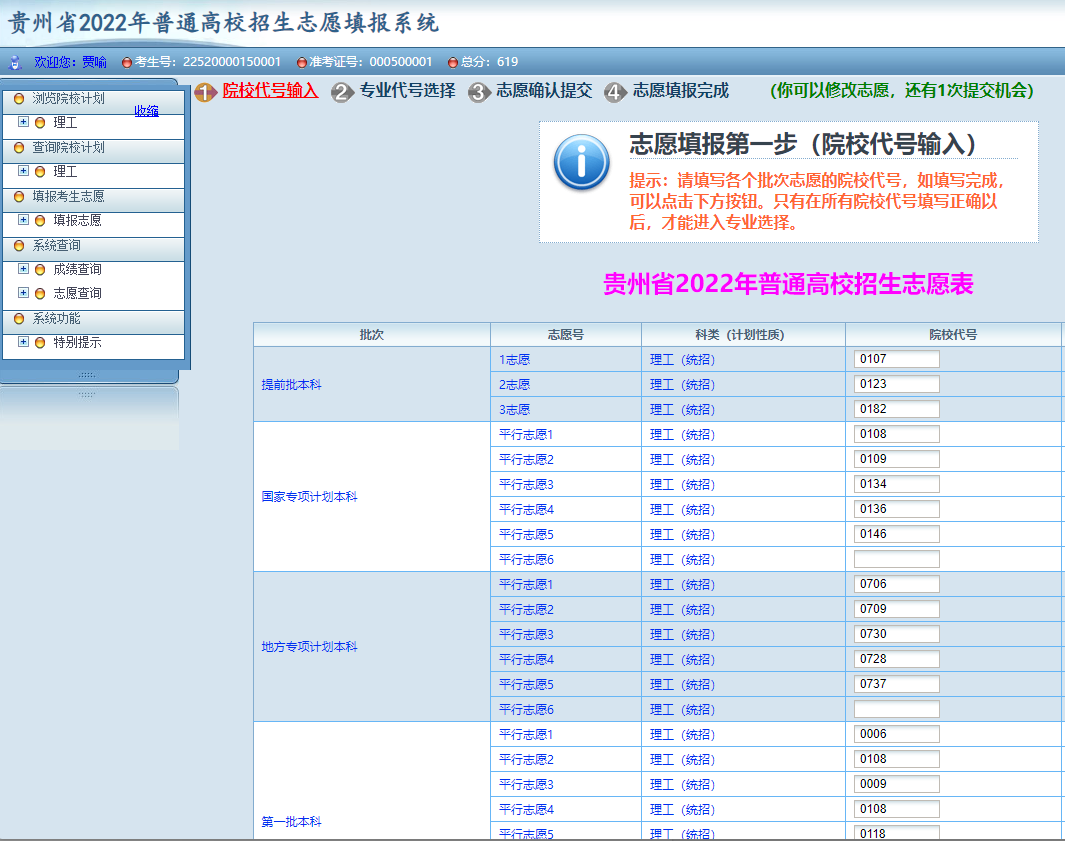
Task: Click step 4 number icon
Action: 615,92
